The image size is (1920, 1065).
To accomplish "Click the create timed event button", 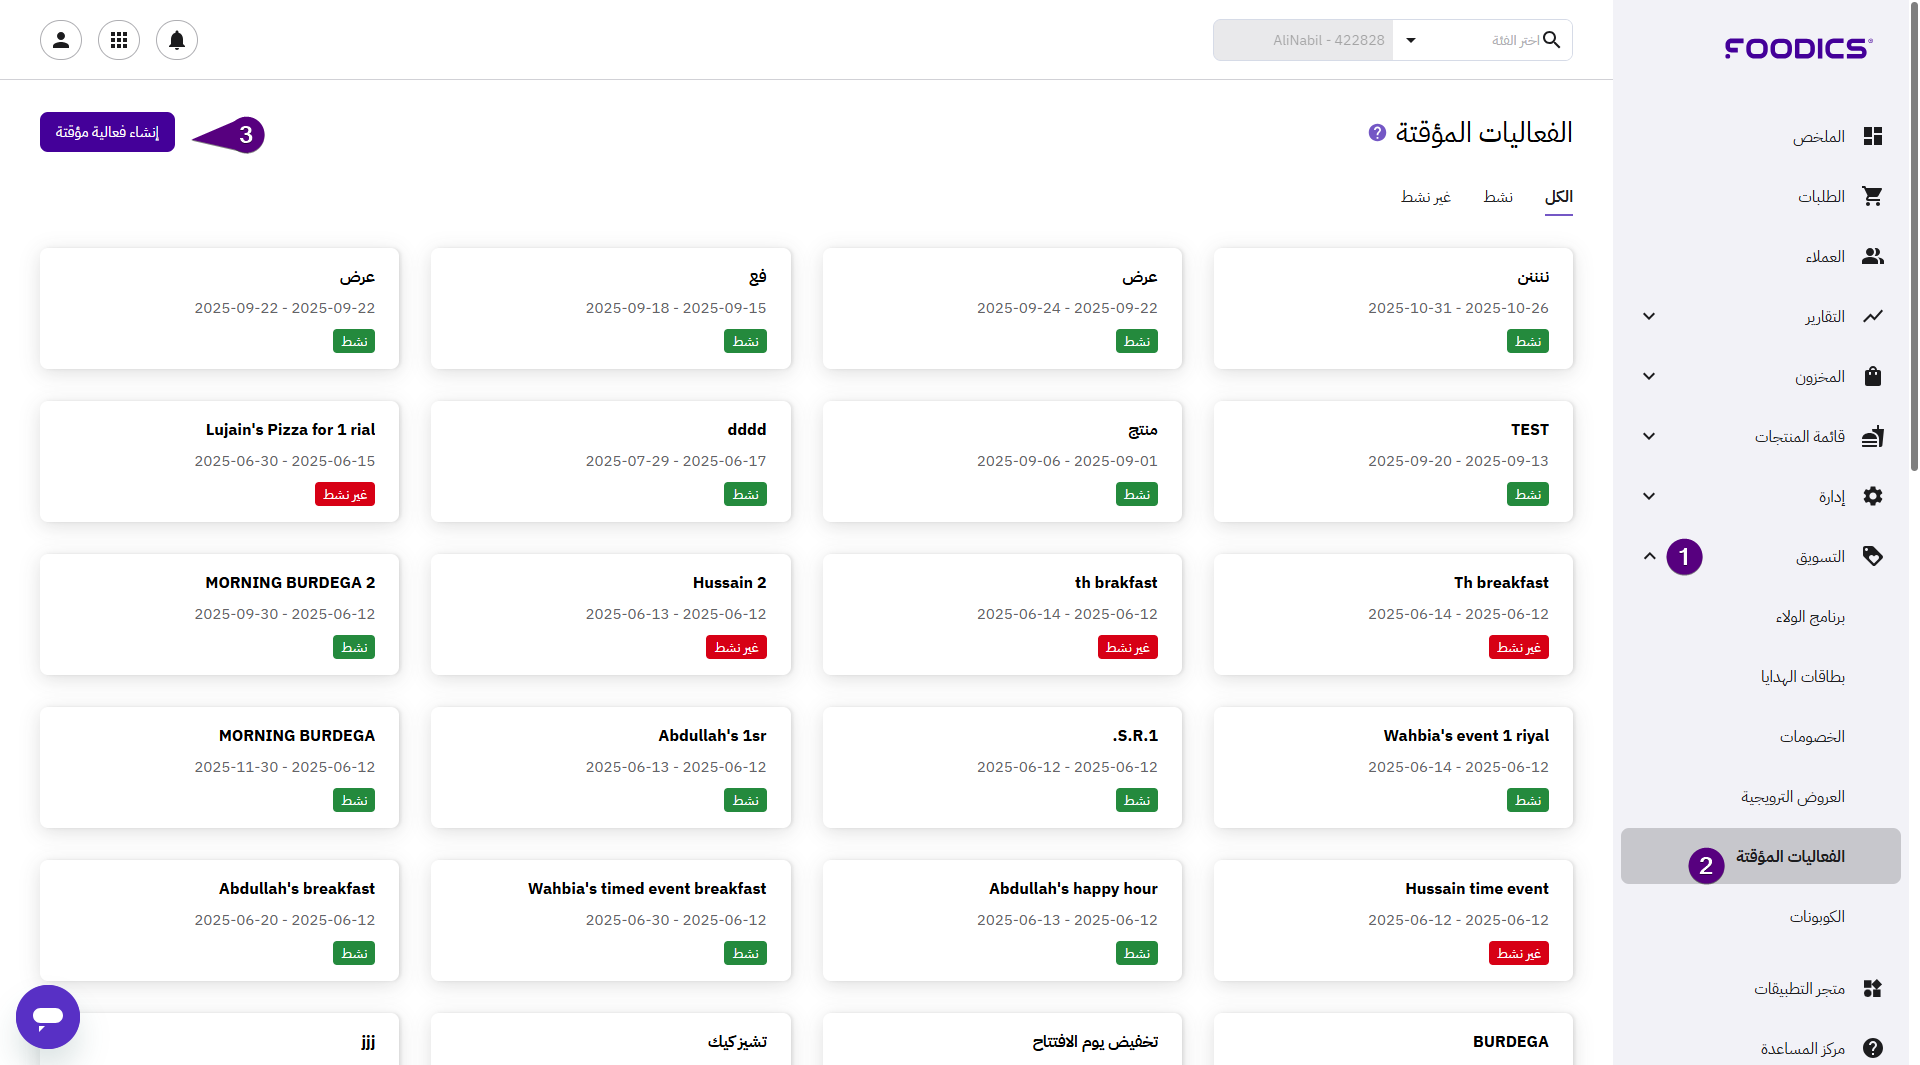I will (107, 132).
